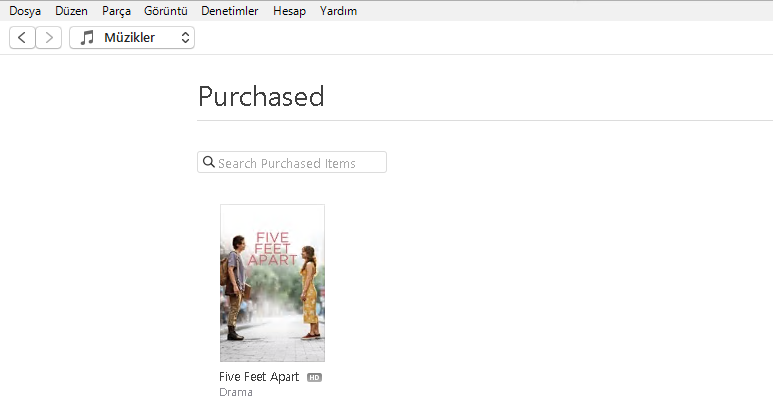The width and height of the screenshot is (773, 406).
Task: Open the Müzikler media type dropdown
Action: point(132,37)
